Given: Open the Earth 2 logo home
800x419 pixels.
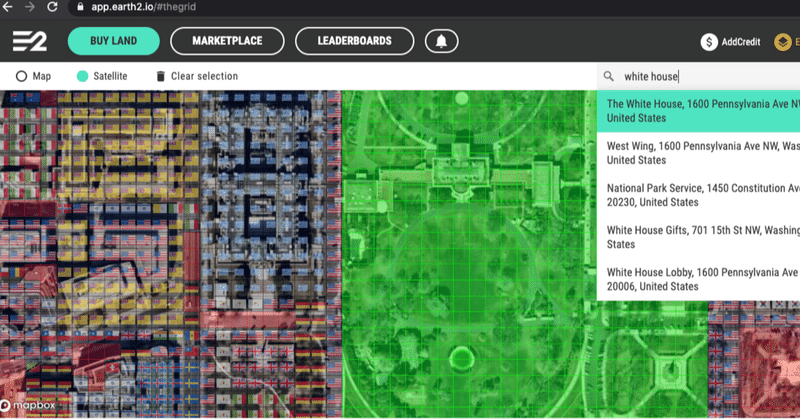Looking at the screenshot, I should click(30, 41).
